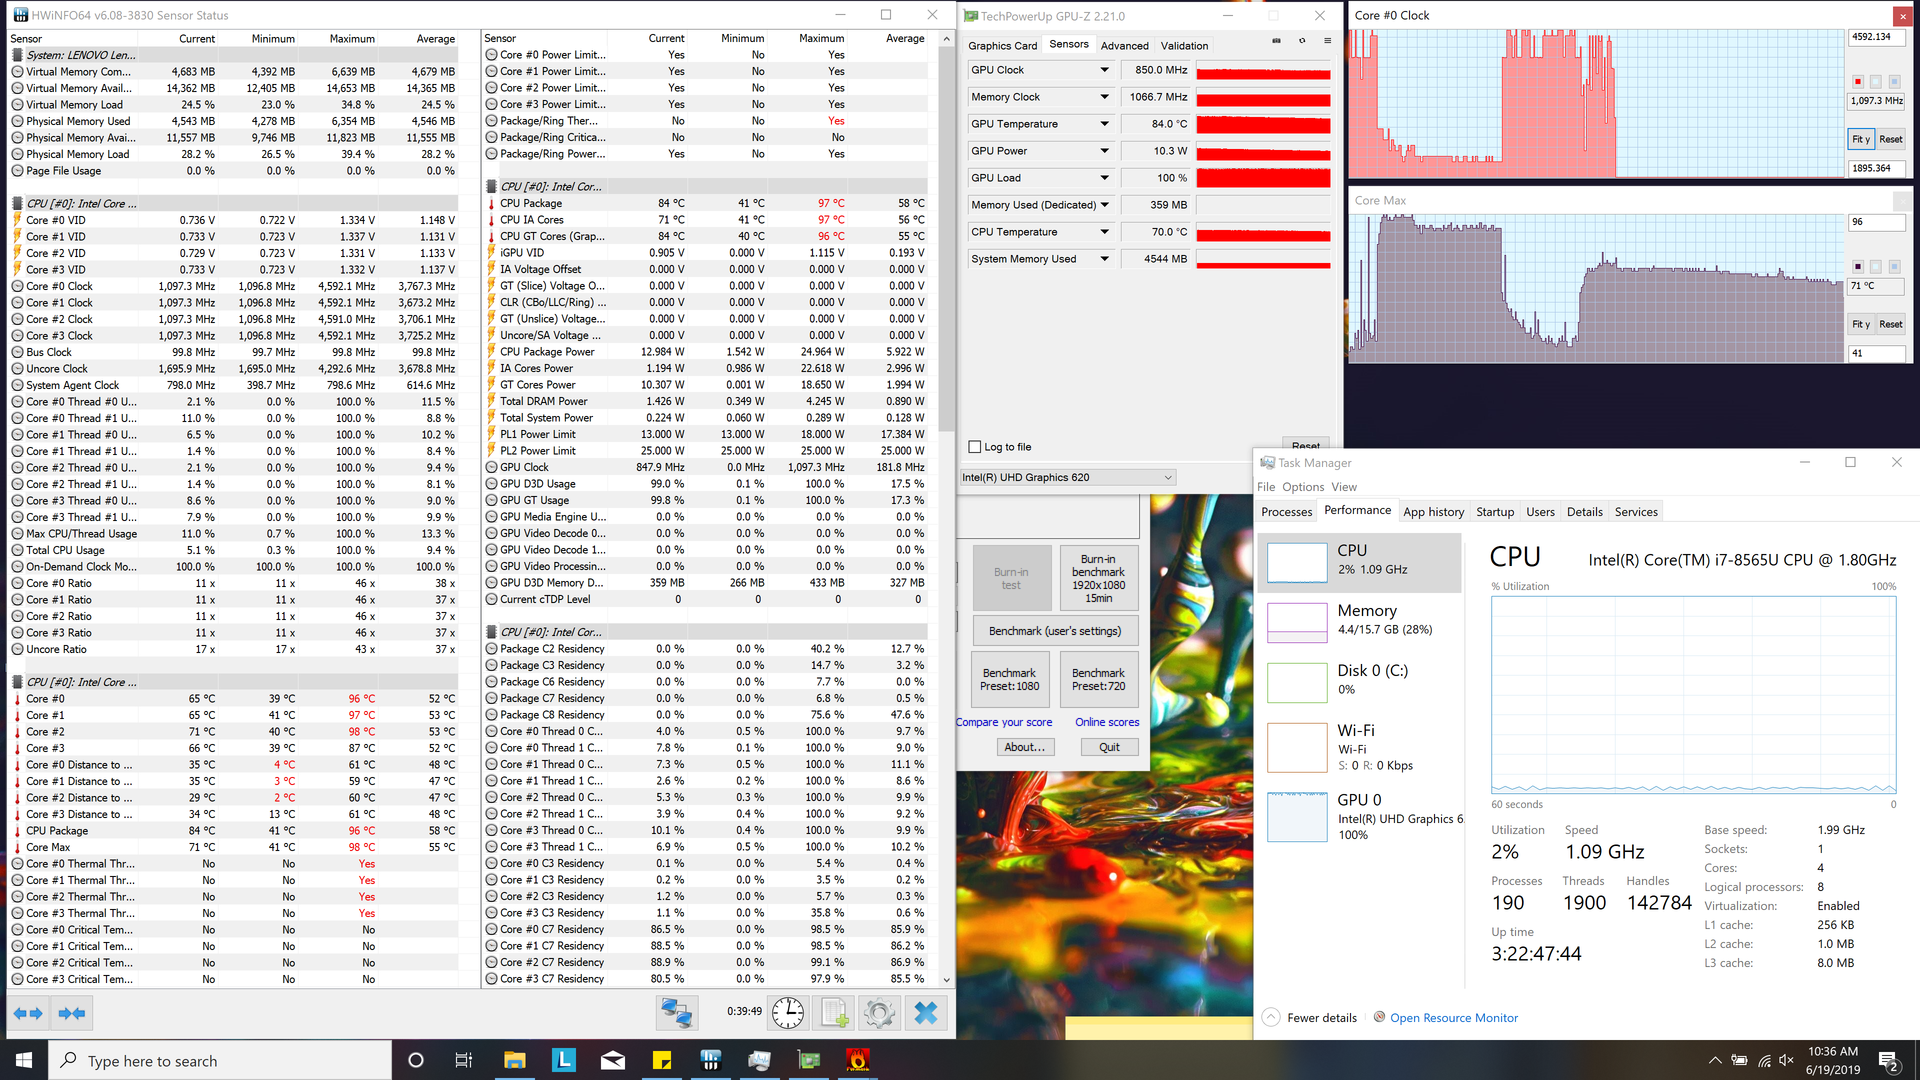Screen dimensions: 1920x1080
Task: Open the Intel UHD Graphics 620 combo box
Action: [1067, 478]
